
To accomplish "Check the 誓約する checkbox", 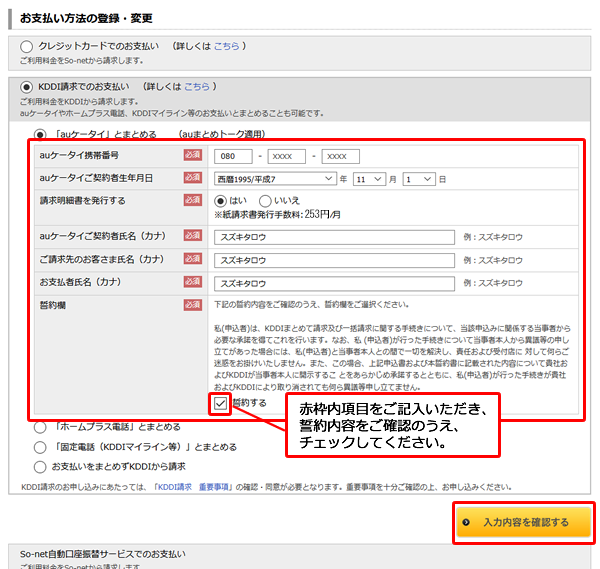I will pos(221,403).
